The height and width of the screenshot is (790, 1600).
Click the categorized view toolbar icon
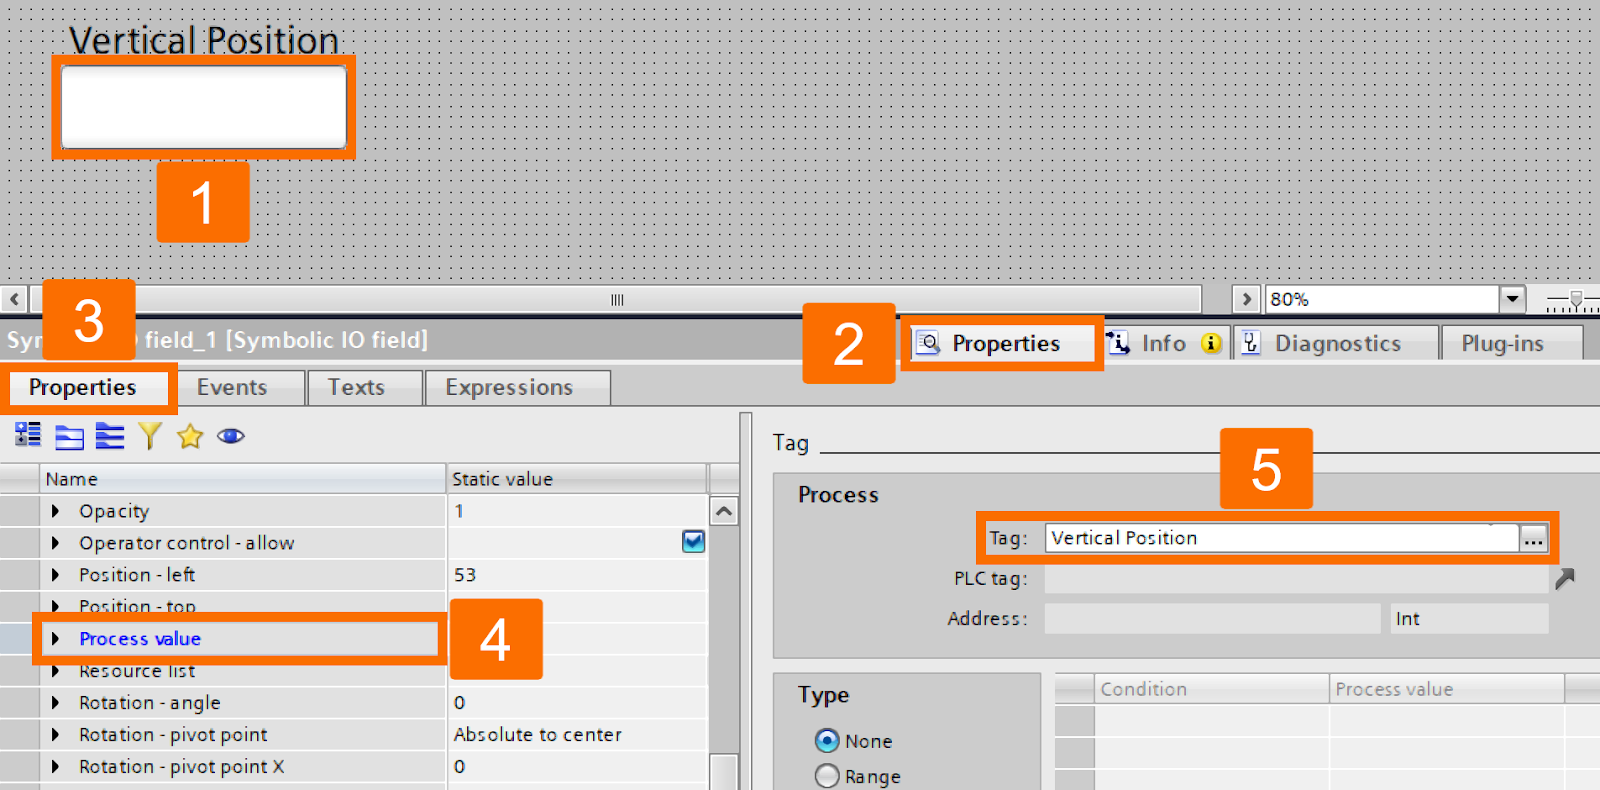coord(28,435)
